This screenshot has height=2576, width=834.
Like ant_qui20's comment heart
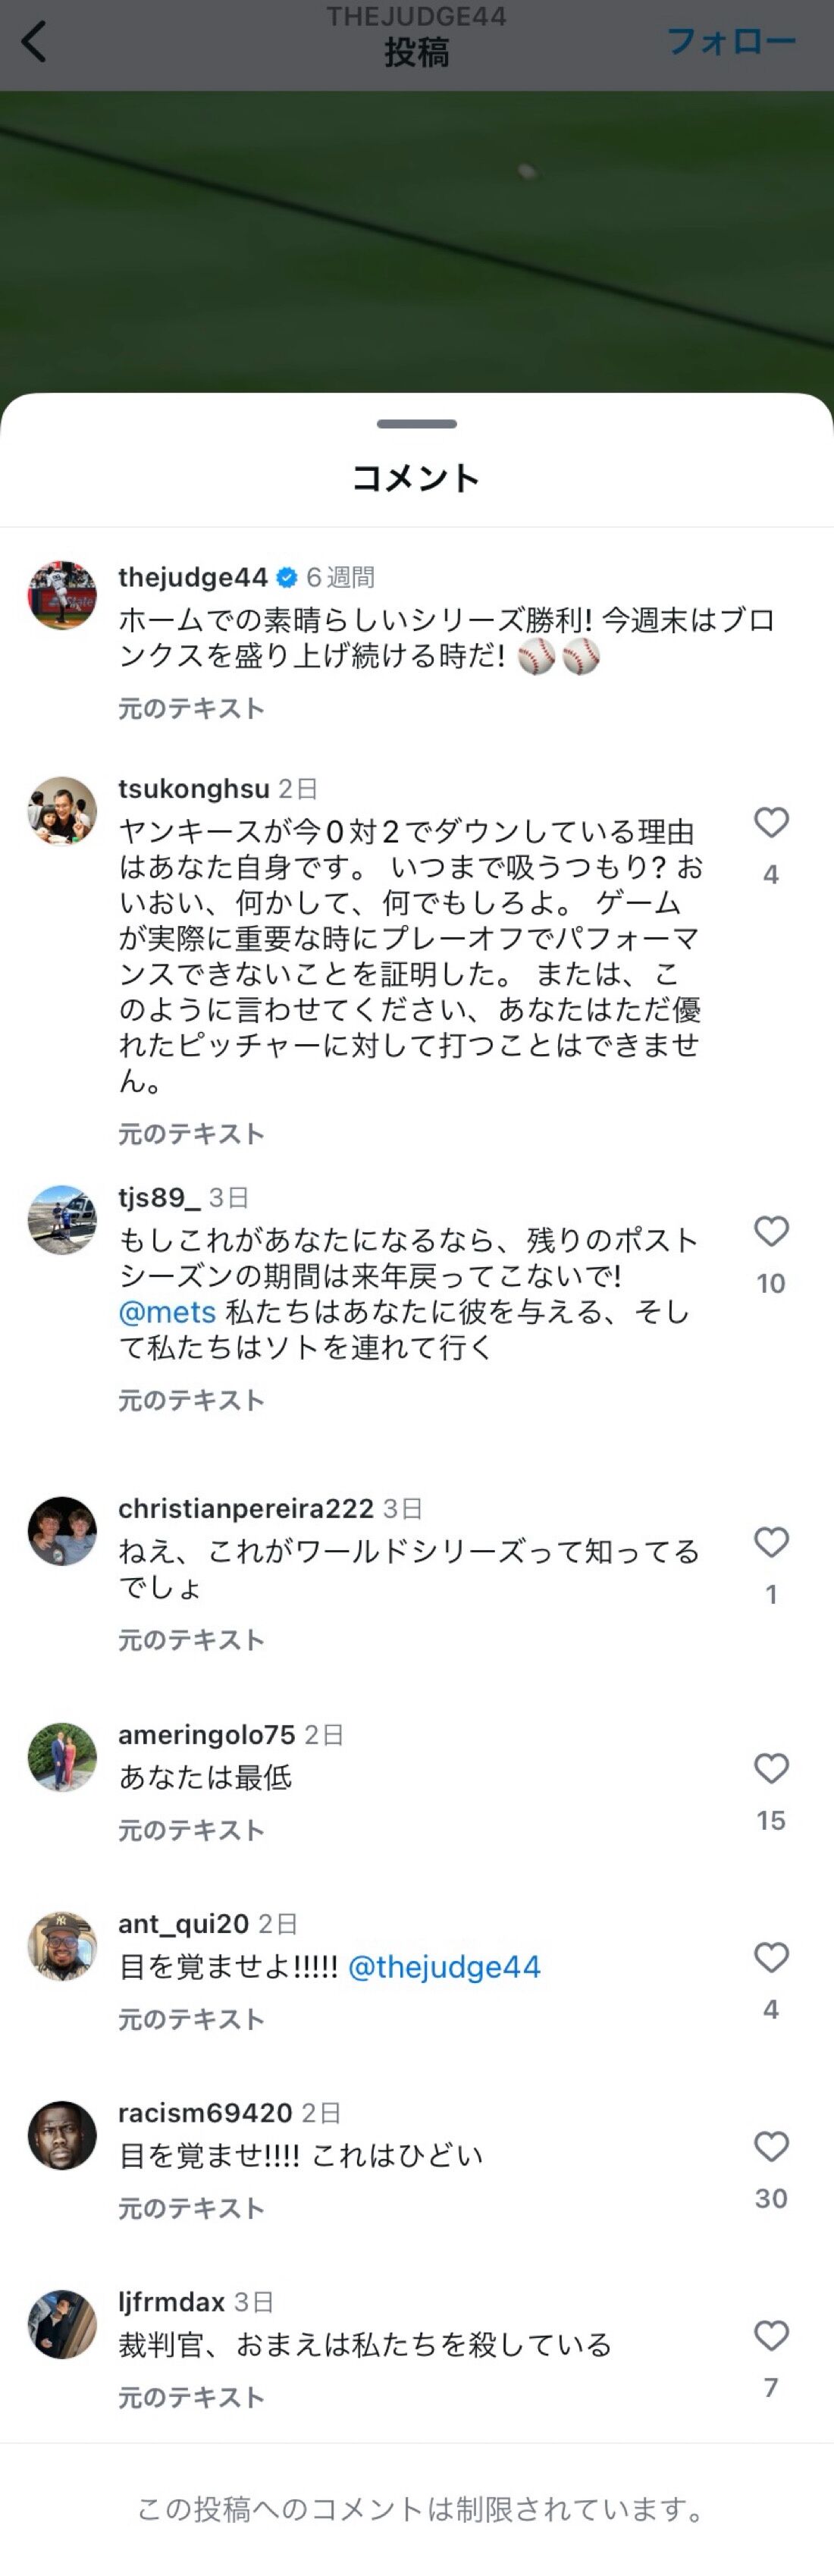click(771, 1957)
